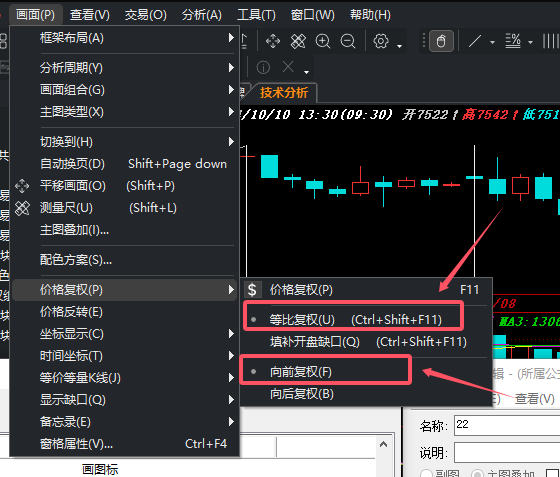Open 窗格属性(V)... menu item

pos(124,444)
